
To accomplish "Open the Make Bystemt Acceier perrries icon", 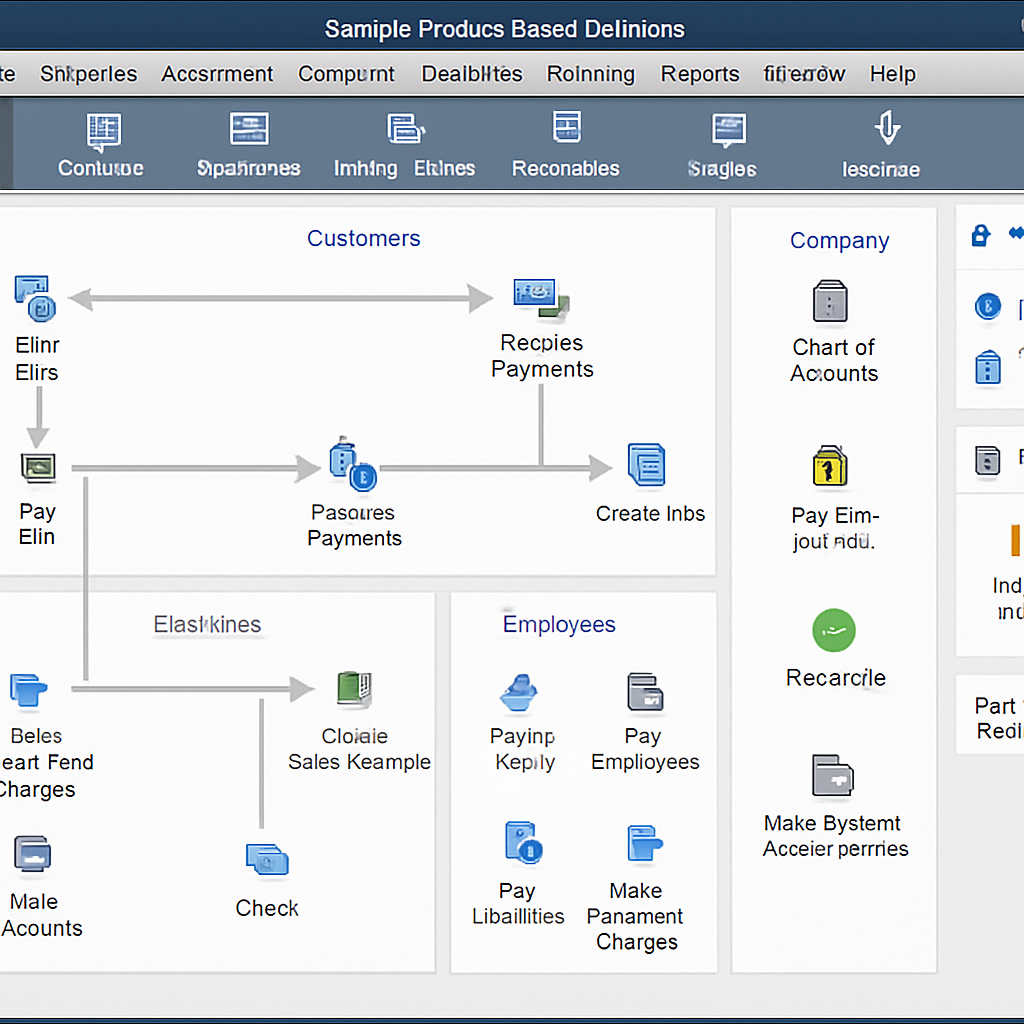I will pyautogui.click(x=833, y=775).
